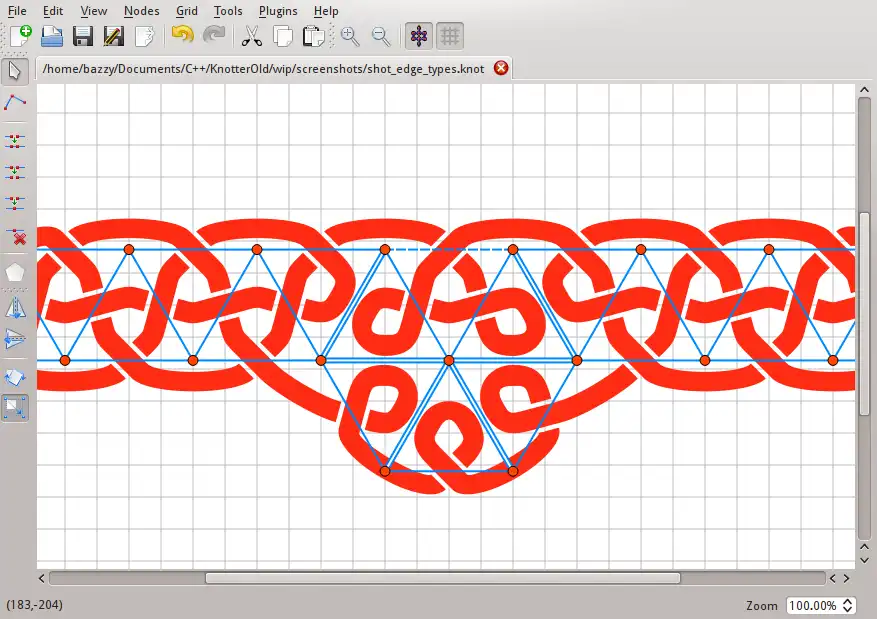
Task: Flip selection vertically with mirror icon
Action: click(x=15, y=339)
